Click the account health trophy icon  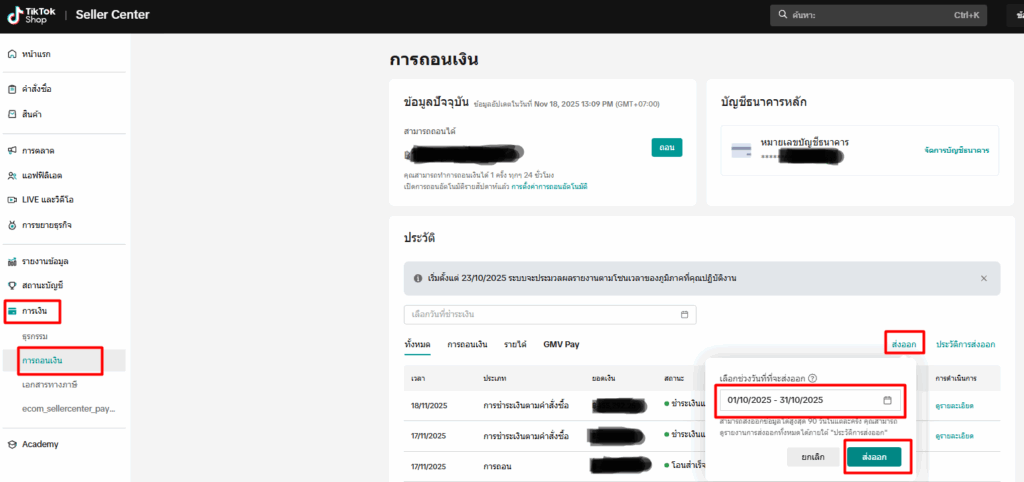(x=12, y=285)
